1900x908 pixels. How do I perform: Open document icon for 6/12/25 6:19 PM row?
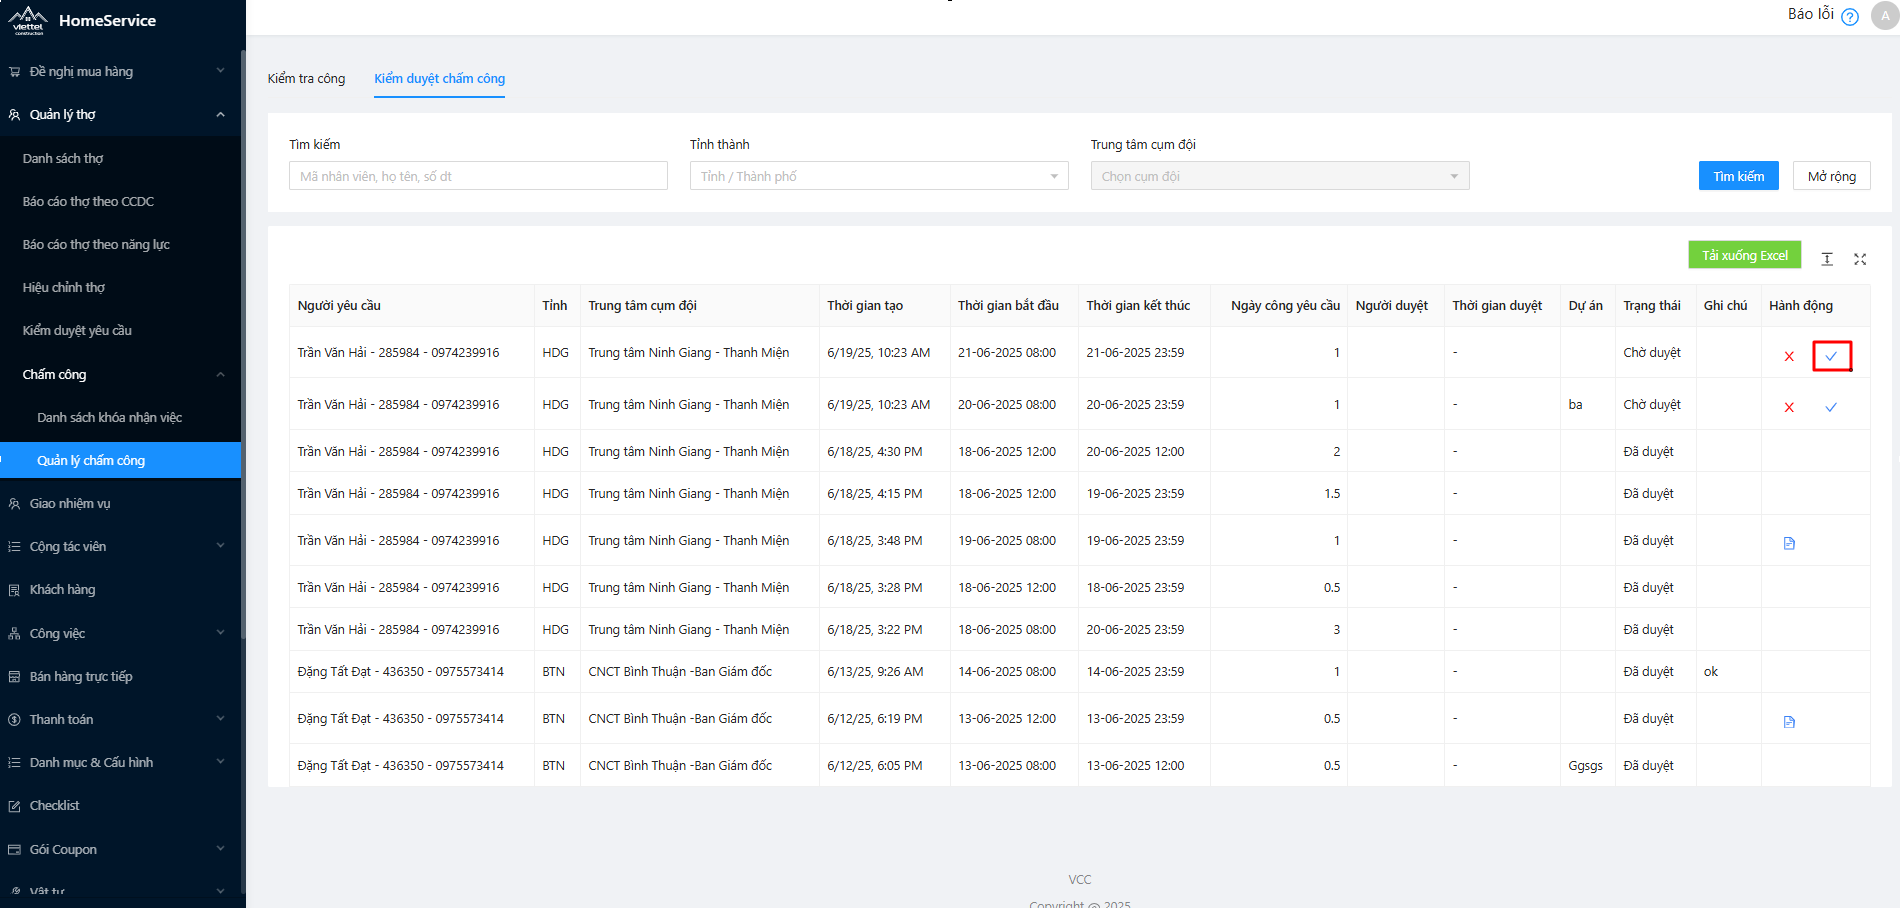[1789, 721]
